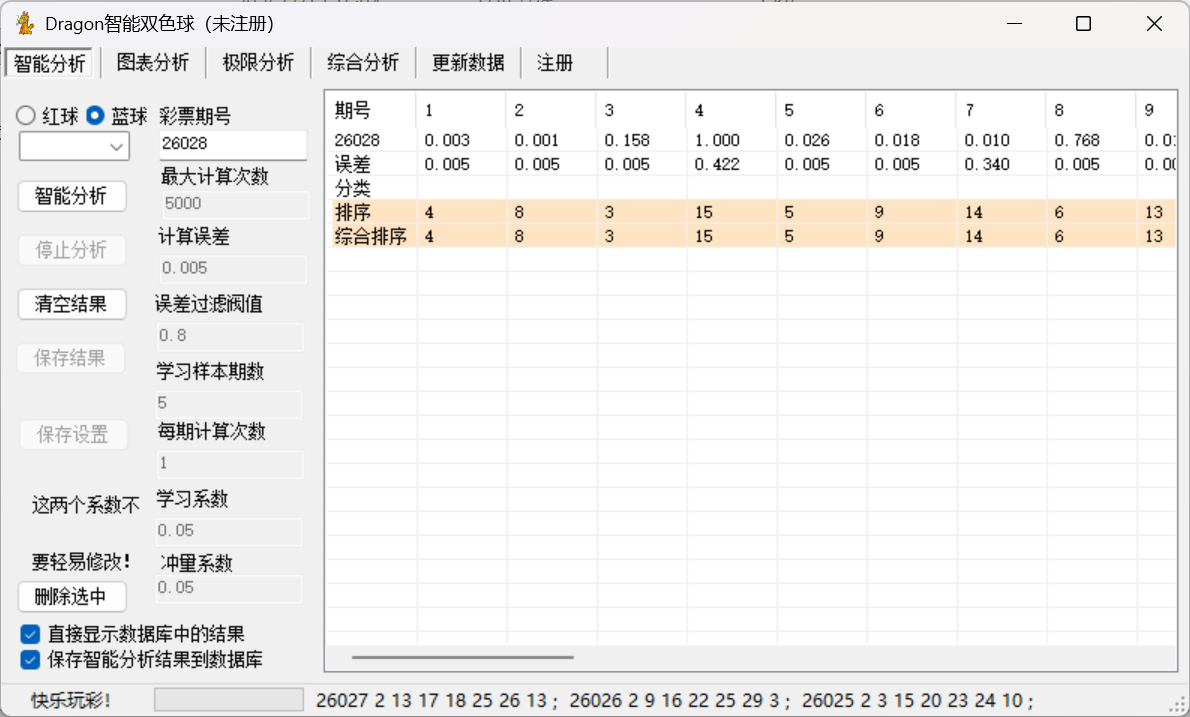Open the 更新数据 tab
Viewport: 1190px width, 717px height.
click(468, 63)
